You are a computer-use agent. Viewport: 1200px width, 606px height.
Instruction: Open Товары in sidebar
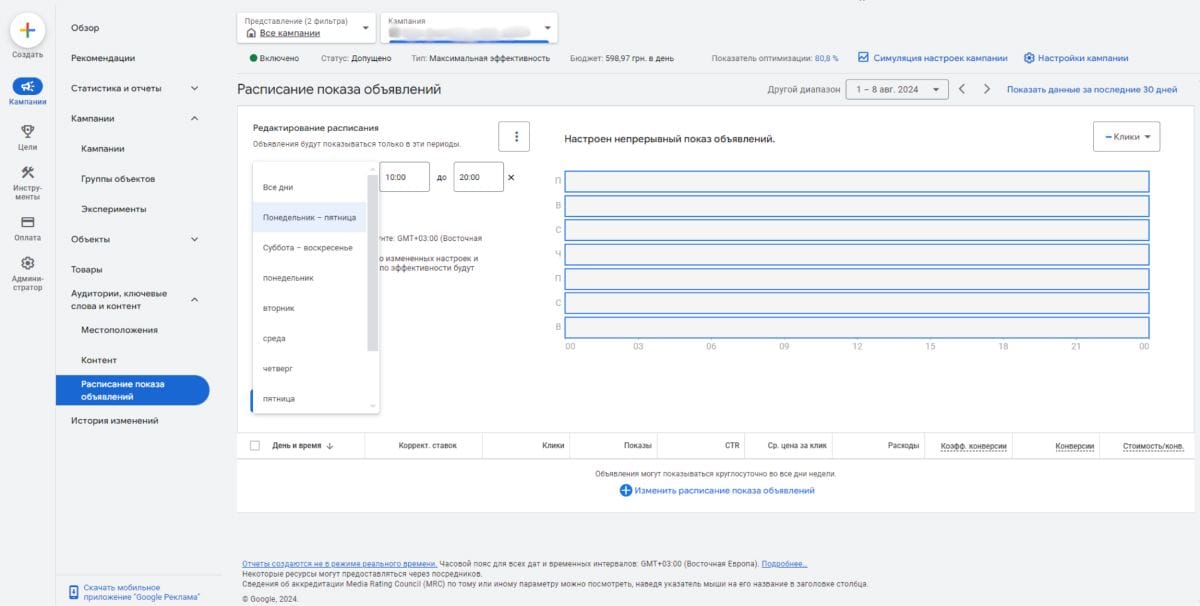[87, 269]
